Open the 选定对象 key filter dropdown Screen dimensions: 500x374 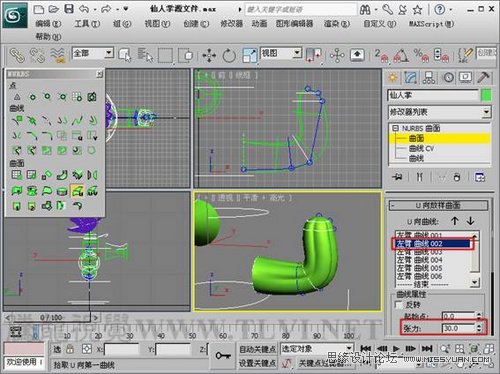pyautogui.click(x=316, y=349)
